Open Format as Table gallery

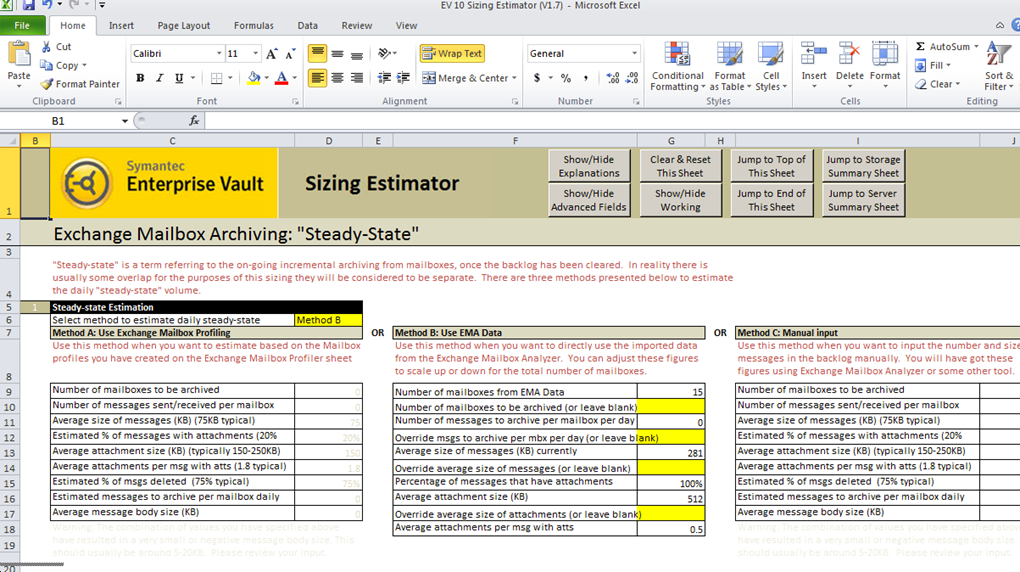coord(730,66)
